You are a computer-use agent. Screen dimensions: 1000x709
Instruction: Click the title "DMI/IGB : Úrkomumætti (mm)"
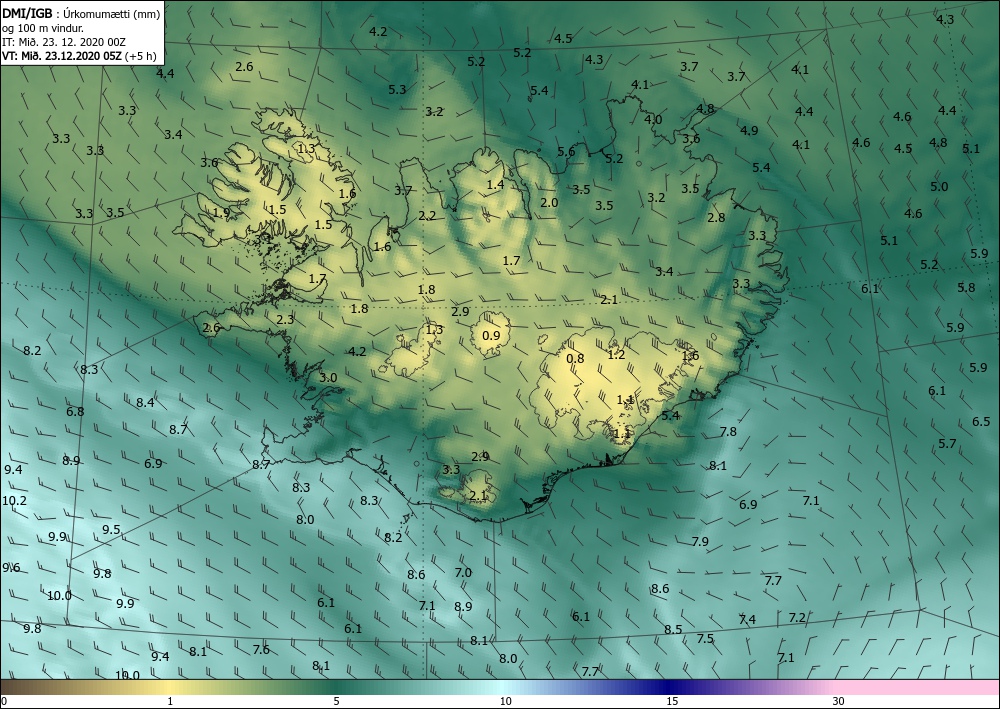(80, 13)
